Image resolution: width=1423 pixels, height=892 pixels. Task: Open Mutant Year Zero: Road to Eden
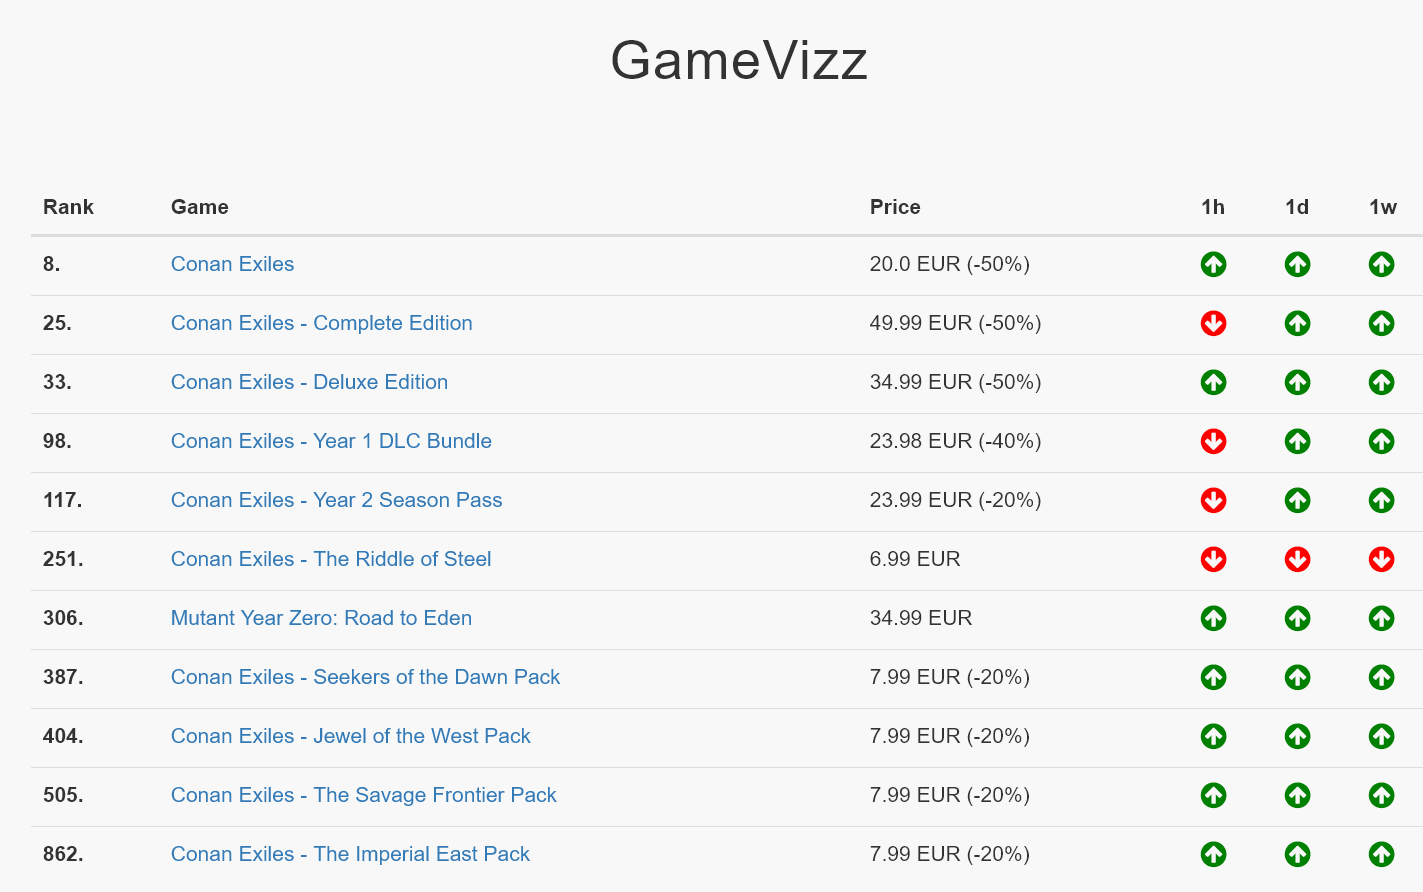coord(321,618)
